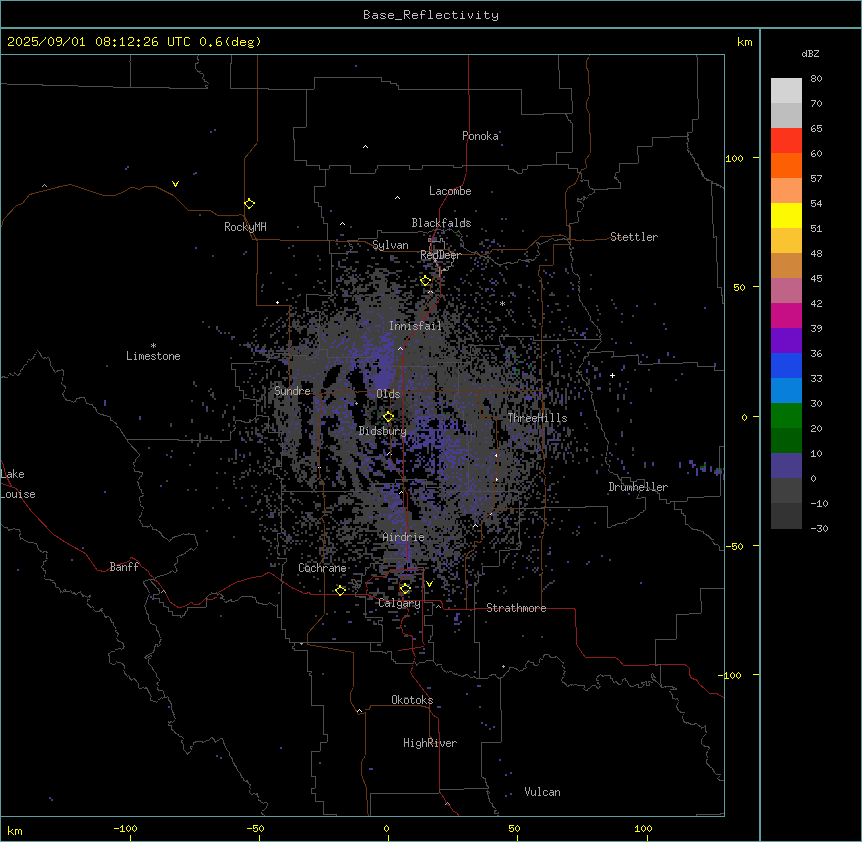Click the Lake Louise label

(x=18, y=484)
